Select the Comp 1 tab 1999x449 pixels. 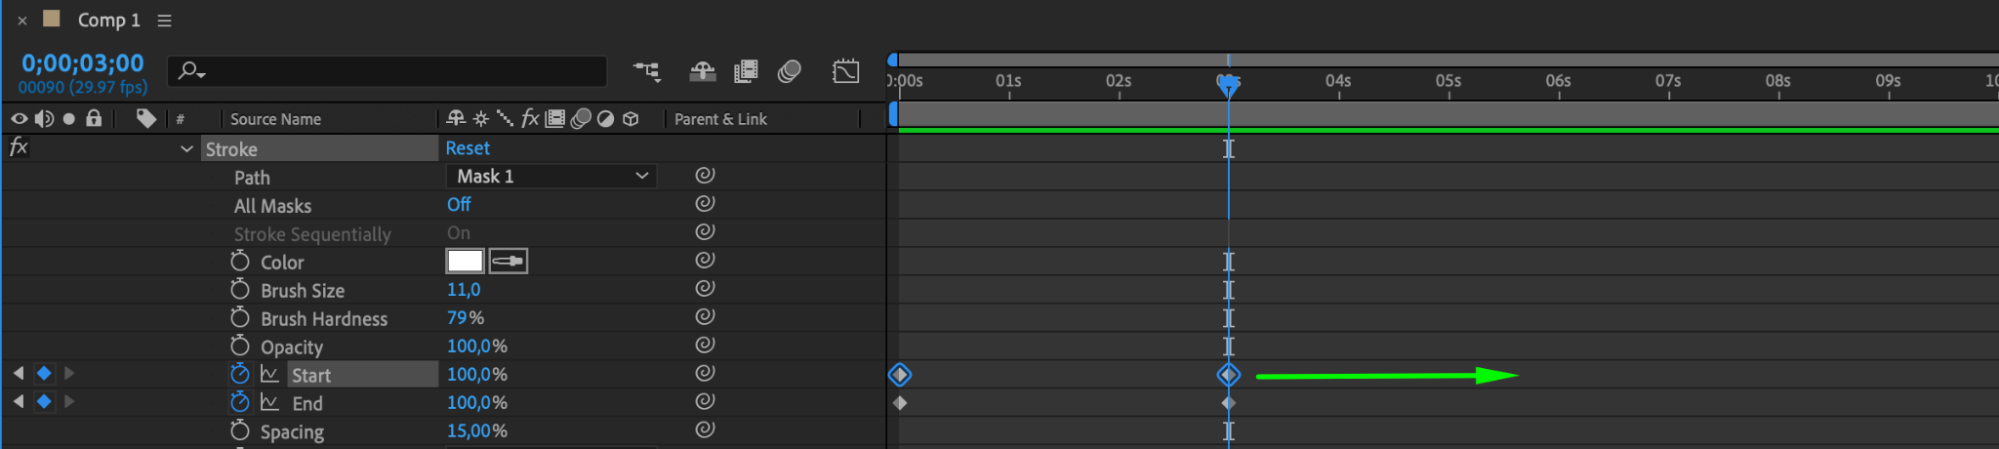click(x=108, y=20)
